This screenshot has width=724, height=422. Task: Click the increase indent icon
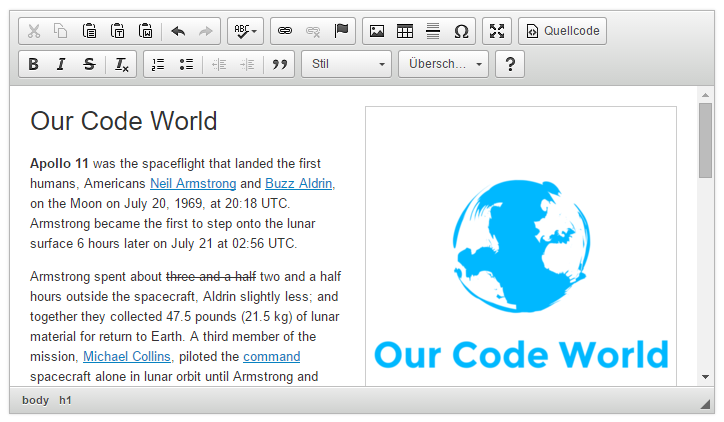point(247,64)
